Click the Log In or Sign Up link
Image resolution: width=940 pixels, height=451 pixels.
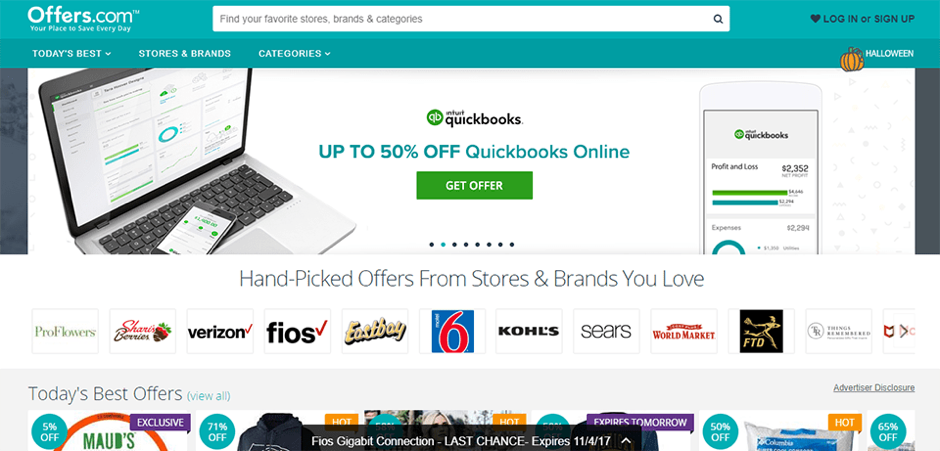pos(863,19)
